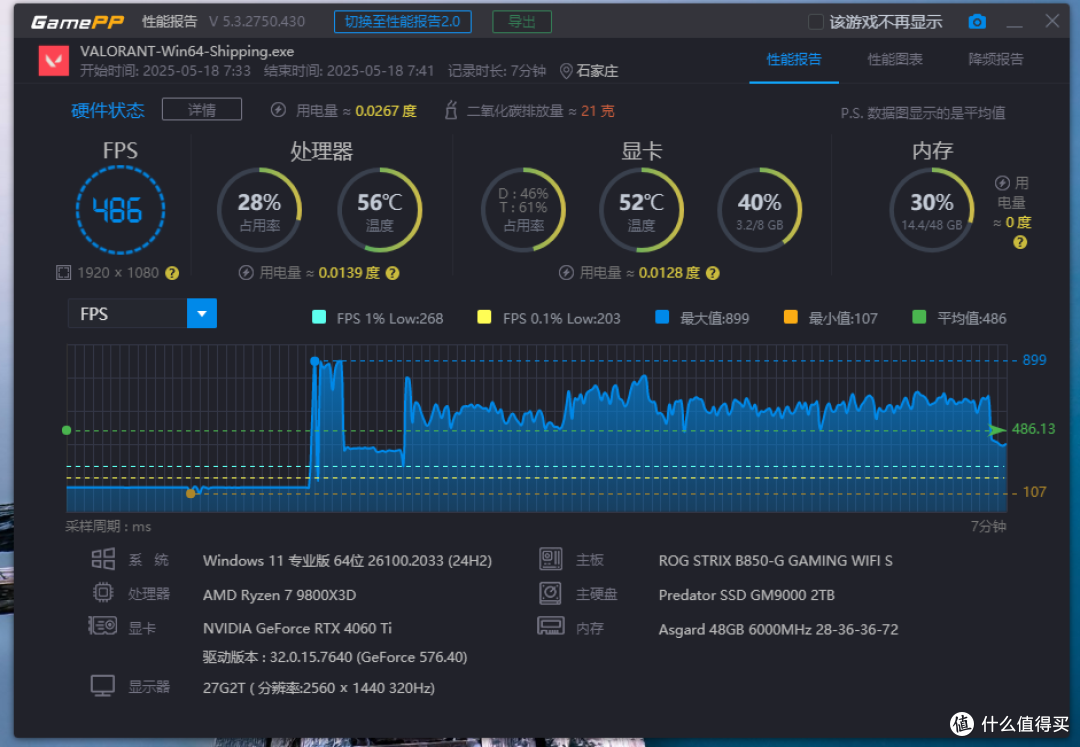Tick the 该游戏不再显示 checkbox

click(x=816, y=22)
